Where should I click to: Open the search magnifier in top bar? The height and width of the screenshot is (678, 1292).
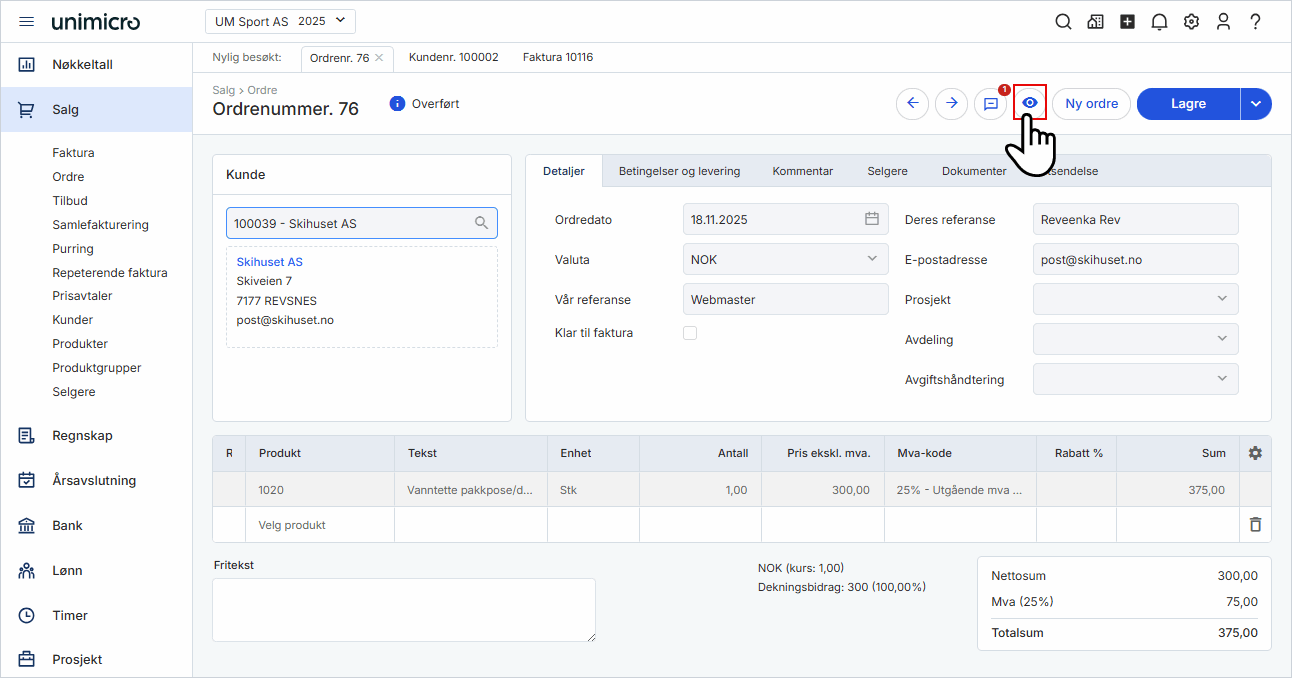(1063, 22)
